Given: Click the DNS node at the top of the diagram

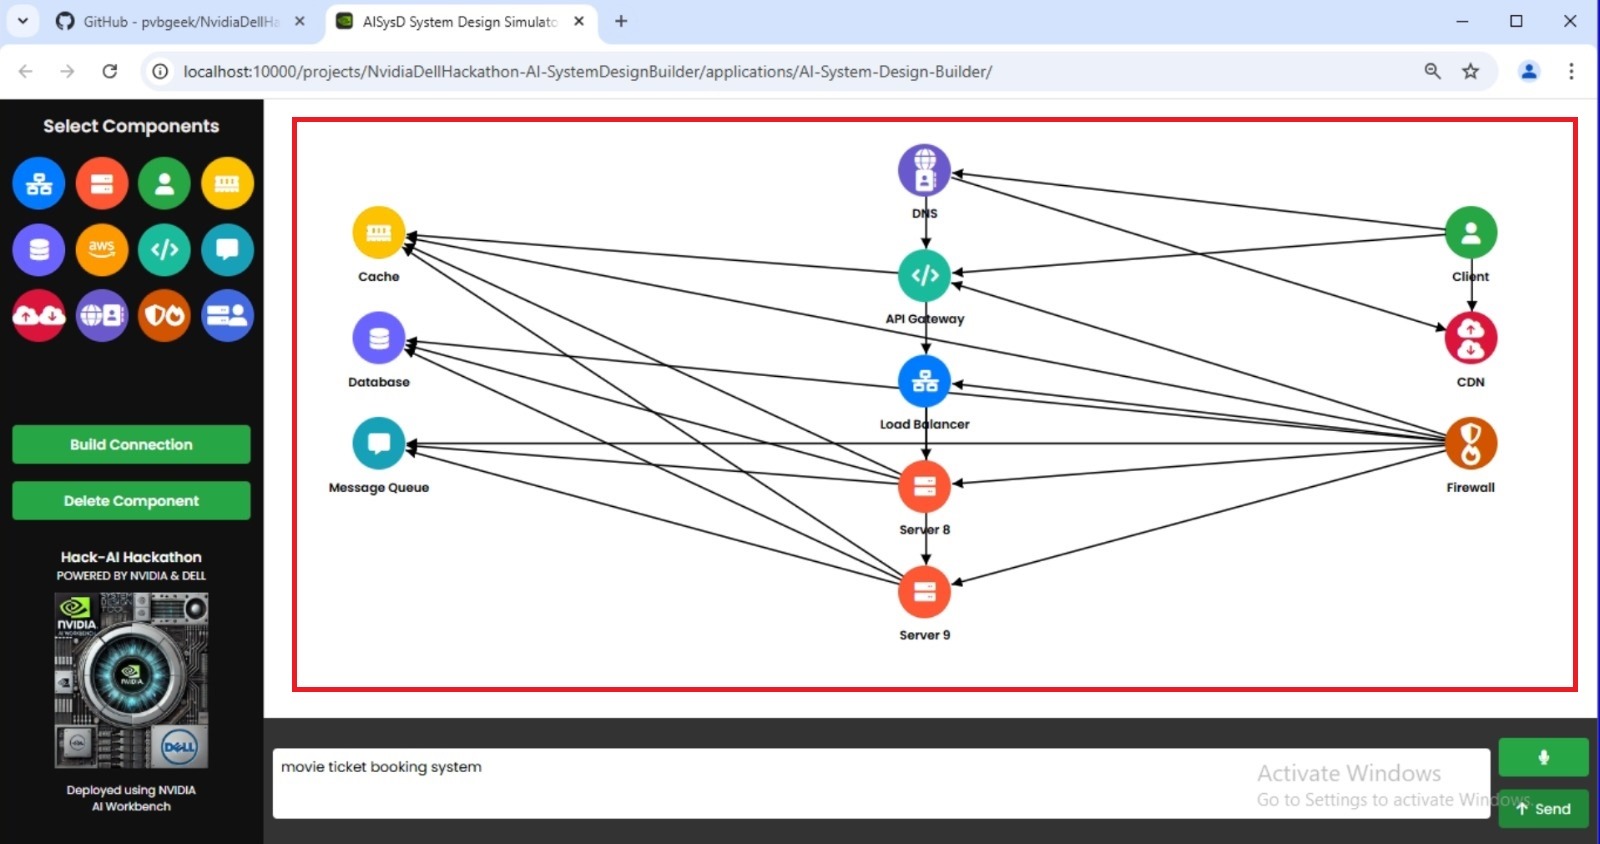Looking at the screenshot, I should [x=924, y=170].
